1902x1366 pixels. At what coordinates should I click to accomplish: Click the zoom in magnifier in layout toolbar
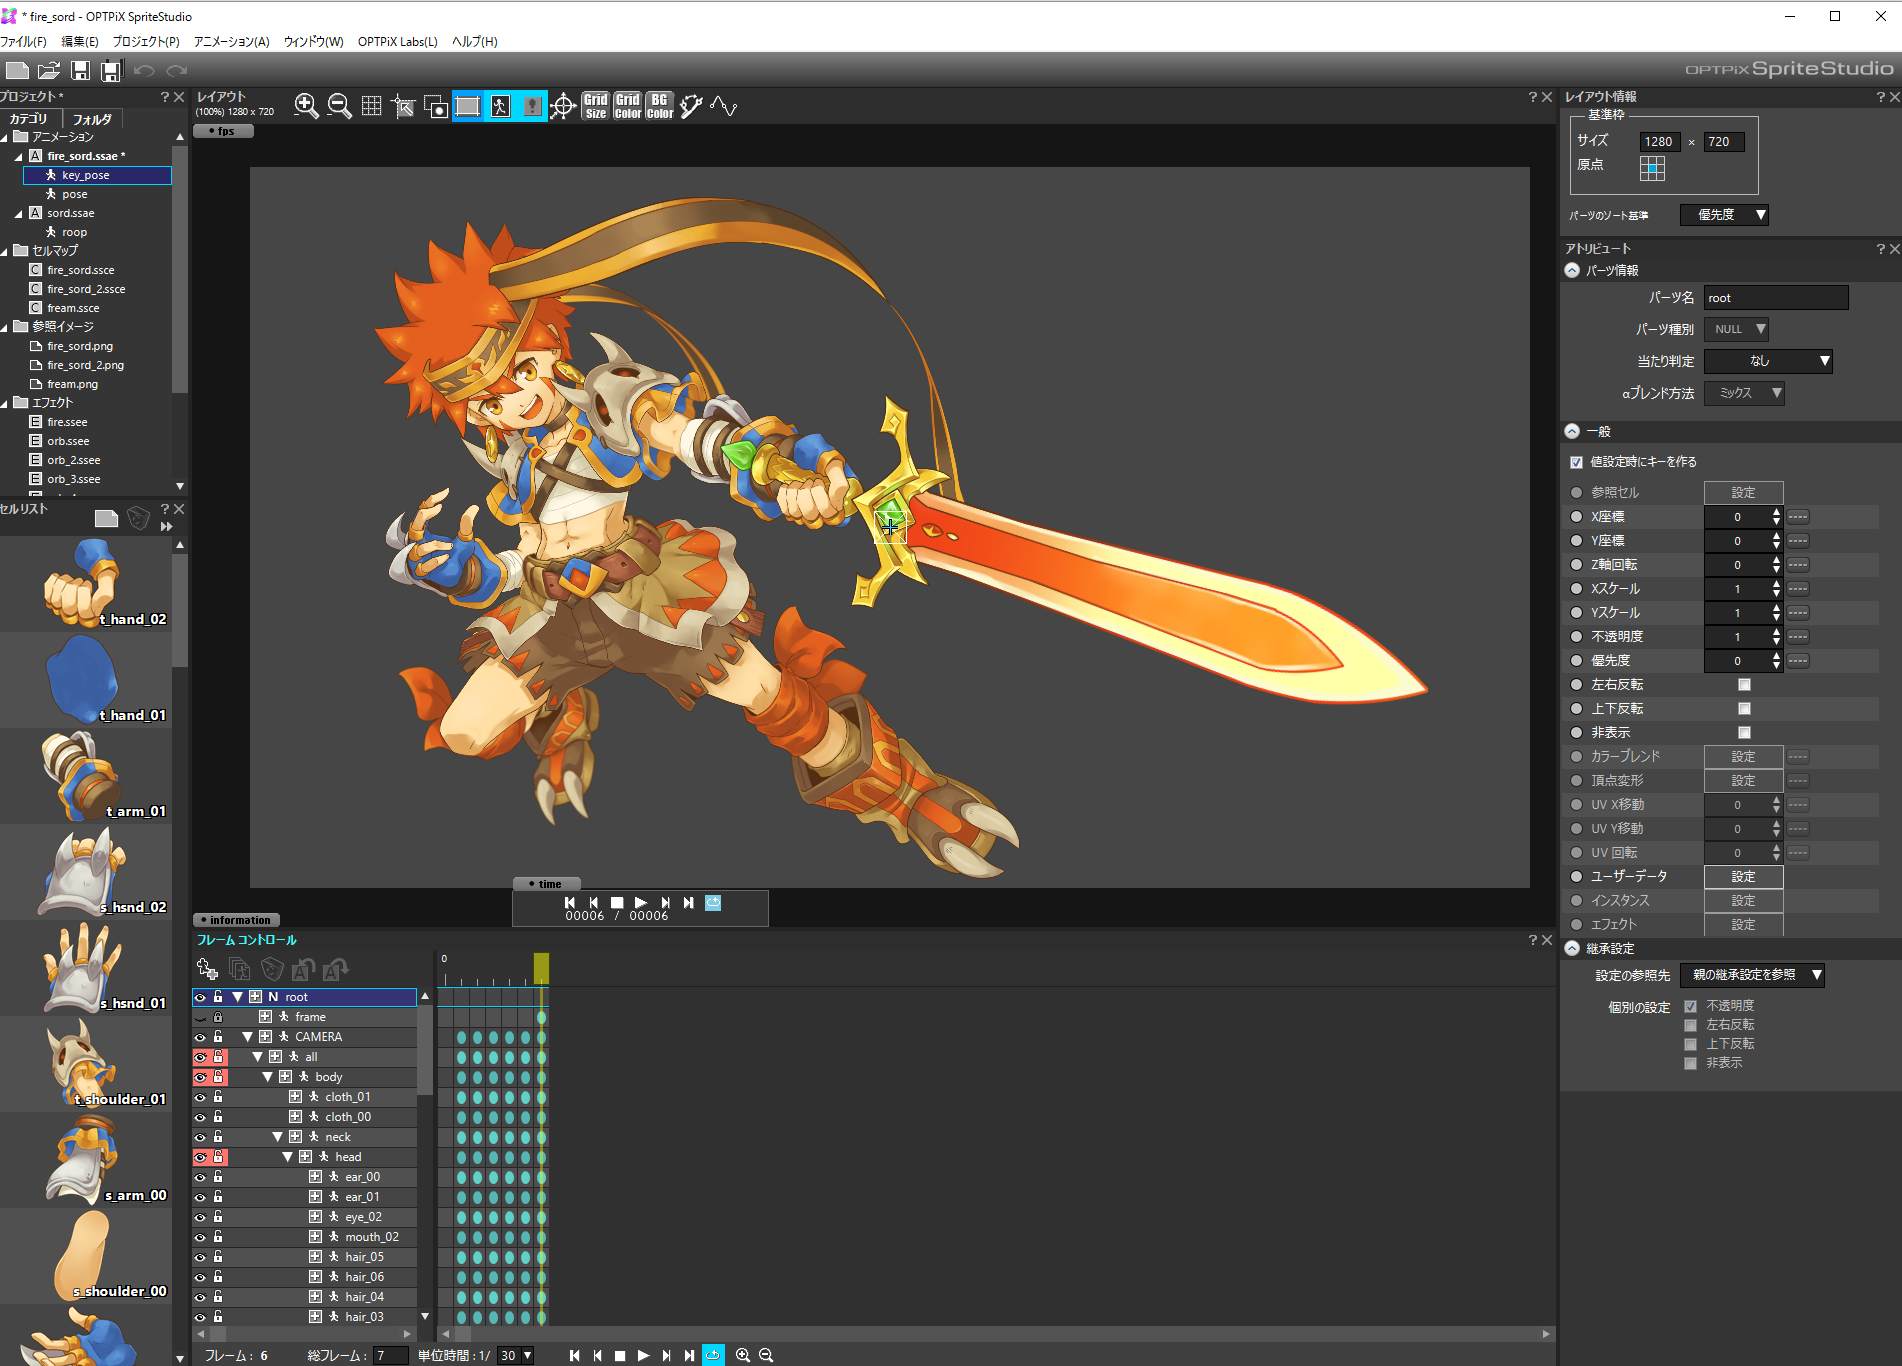(306, 106)
